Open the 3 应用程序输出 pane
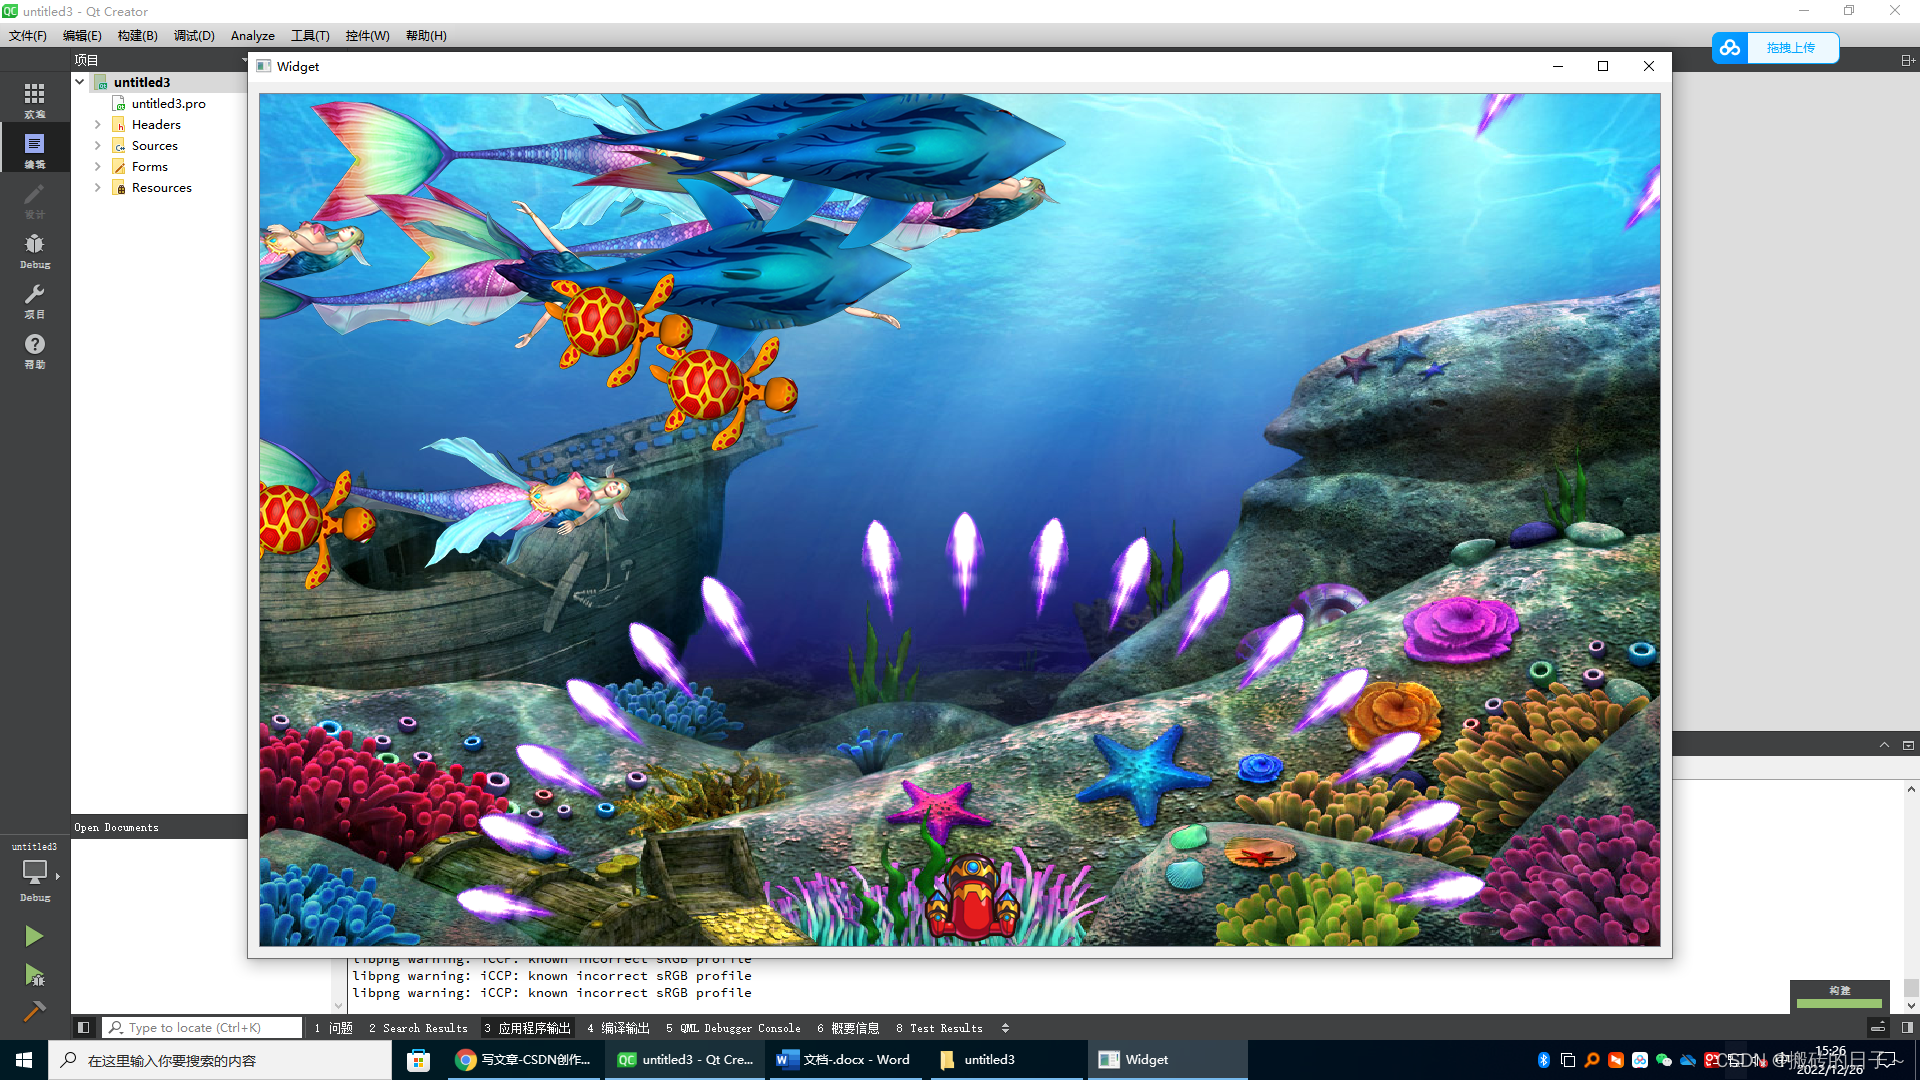 [527, 1028]
